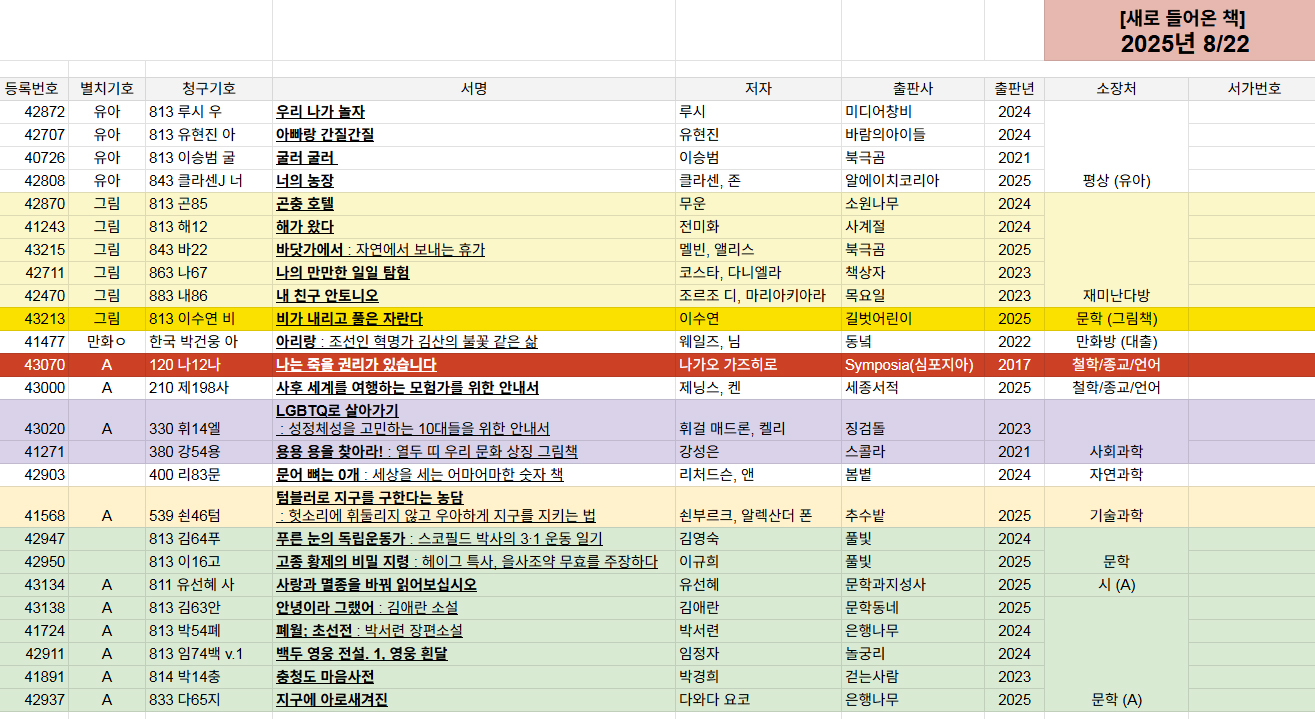Viewport: 1315px width, 719px height.
Task: Select call number cell 한국 박건웅 아
Action: pos(209,342)
